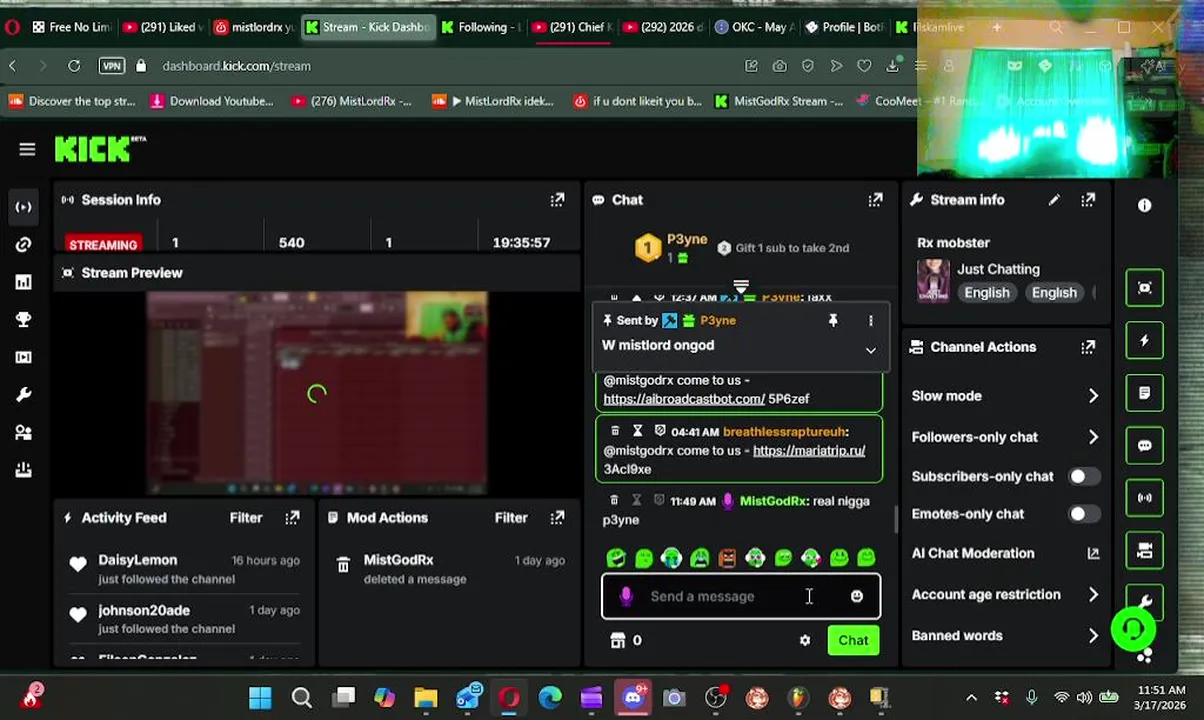1204x720 pixels.
Task: Delete MistGodRx 11:49 AM message via trash
Action: point(615,500)
